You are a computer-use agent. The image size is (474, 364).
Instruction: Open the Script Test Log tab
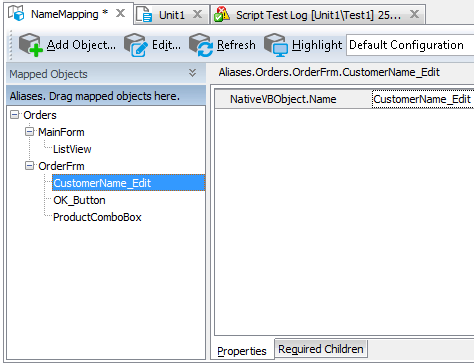319,15
